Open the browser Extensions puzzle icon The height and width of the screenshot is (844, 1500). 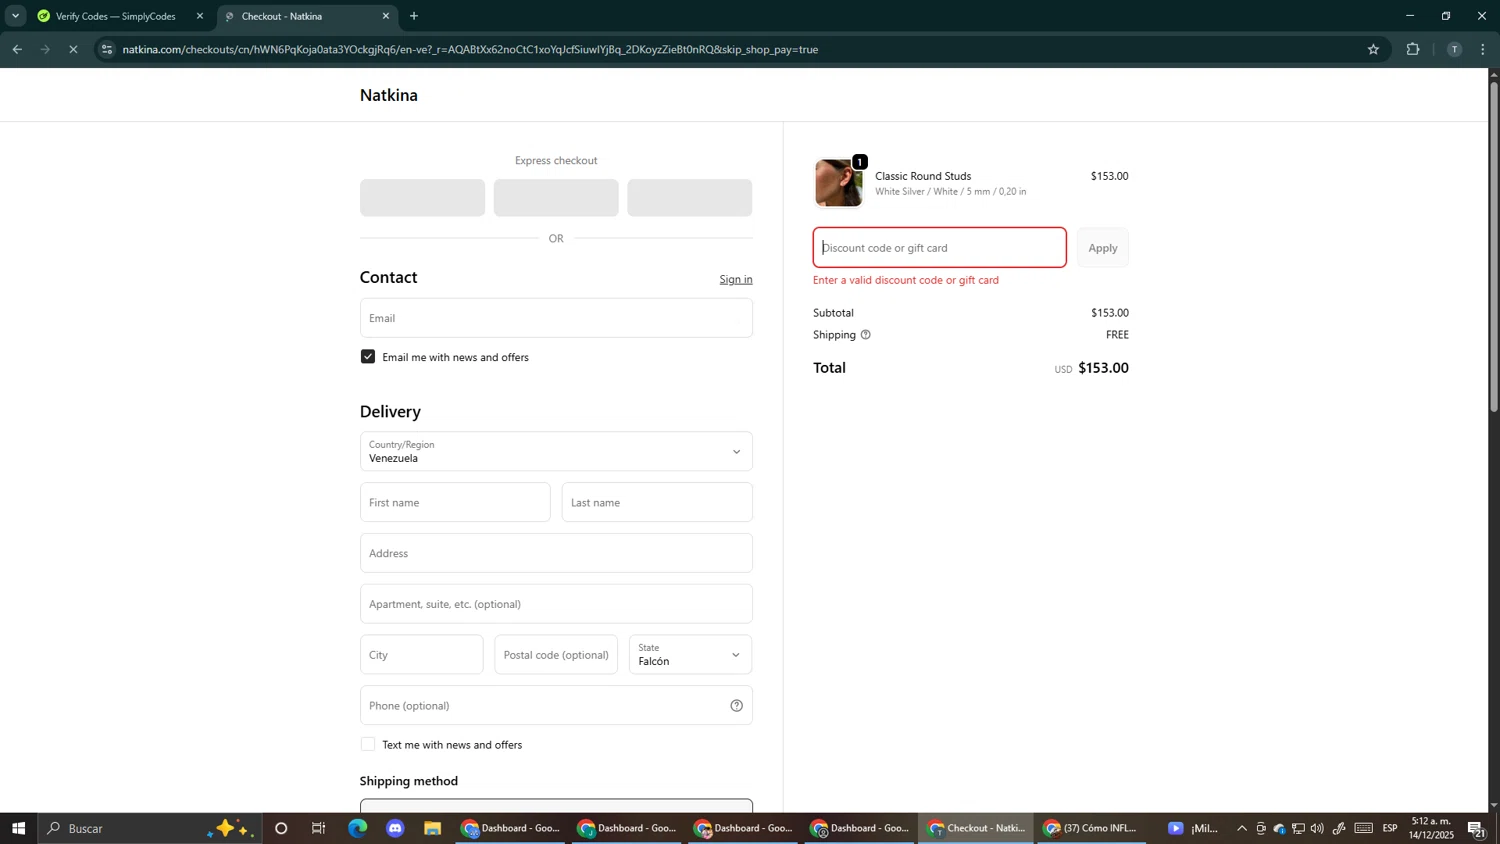pyautogui.click(x=1413, y=49)
